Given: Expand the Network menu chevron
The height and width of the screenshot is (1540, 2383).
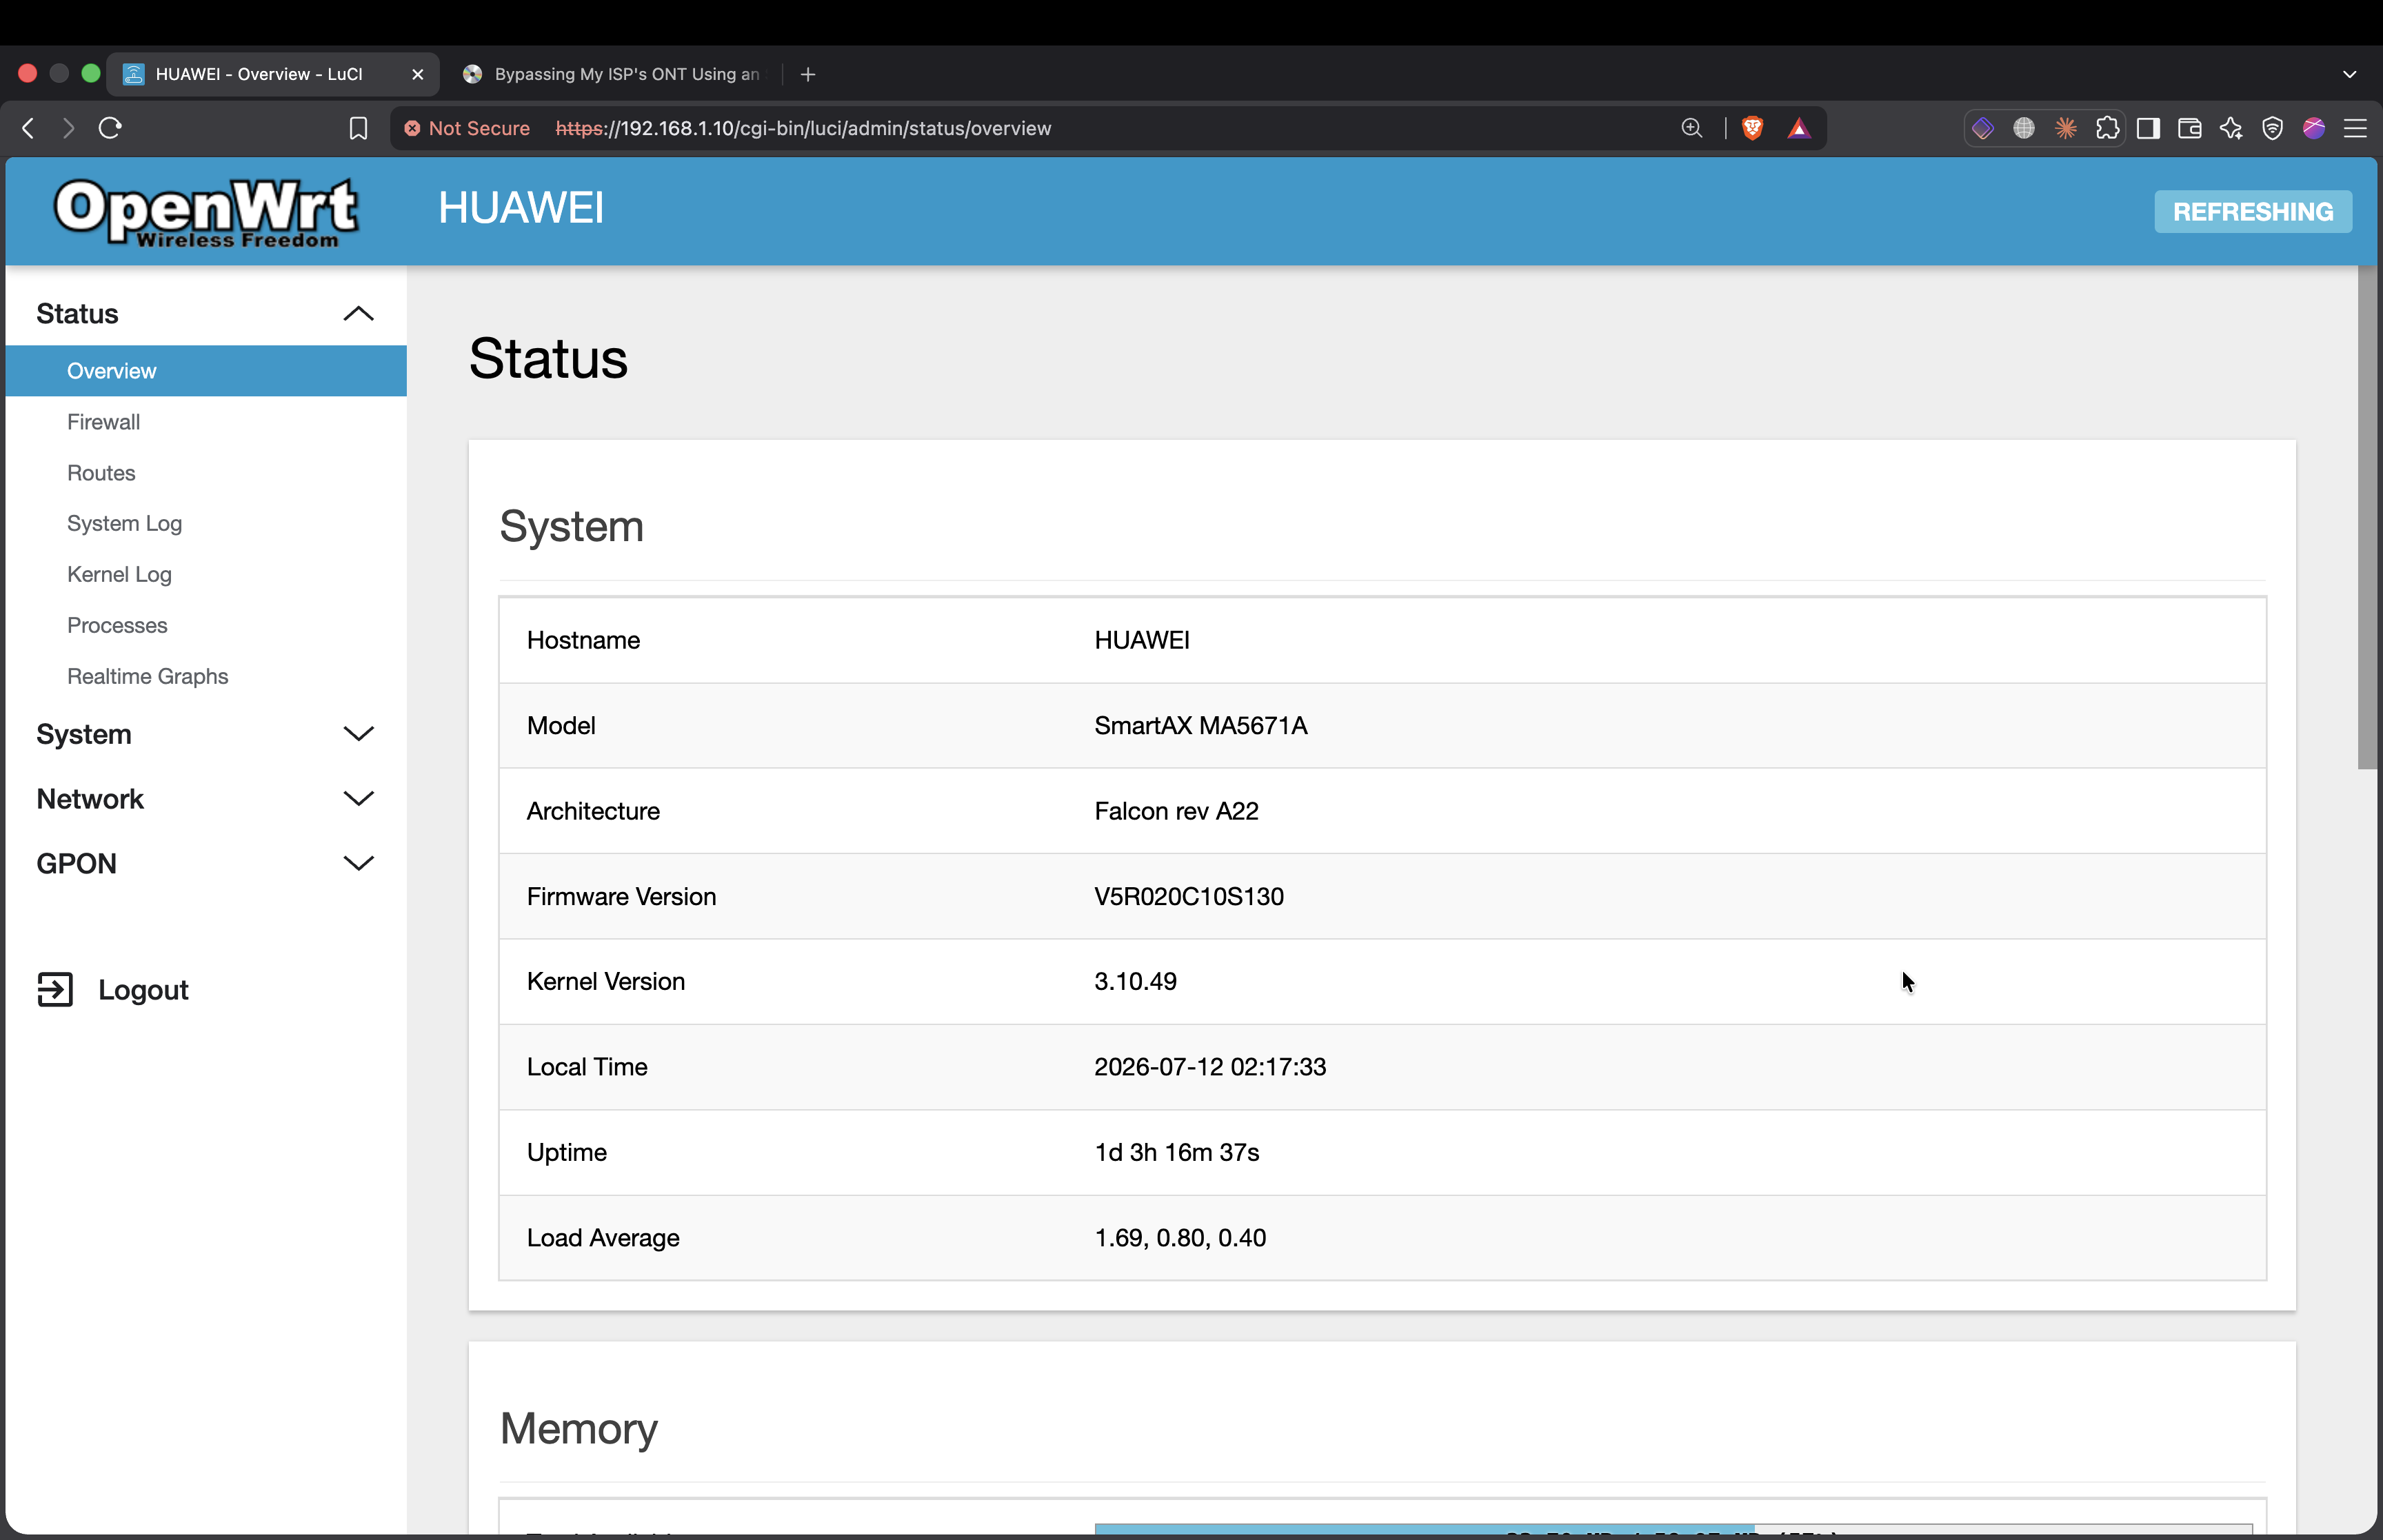Looking at the screenshot, I should coord(358,799).
